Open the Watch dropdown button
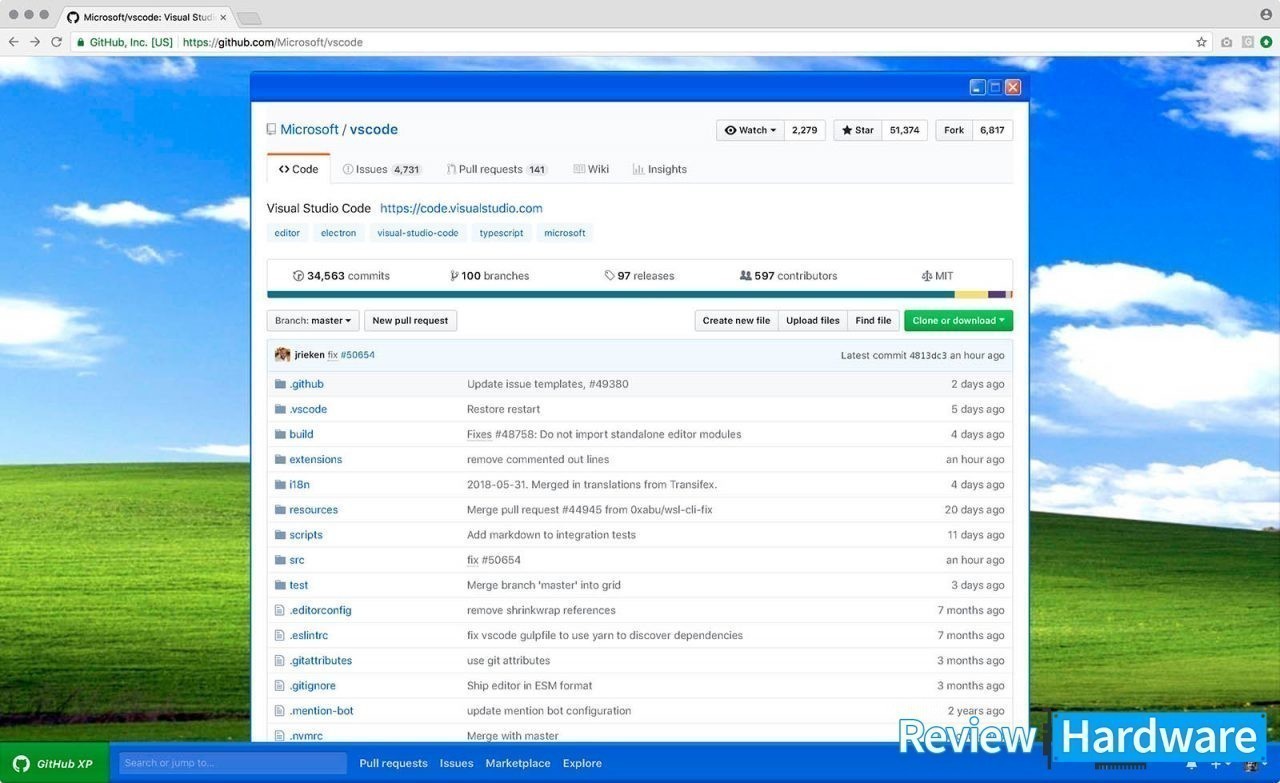 (x=750, y=130)
